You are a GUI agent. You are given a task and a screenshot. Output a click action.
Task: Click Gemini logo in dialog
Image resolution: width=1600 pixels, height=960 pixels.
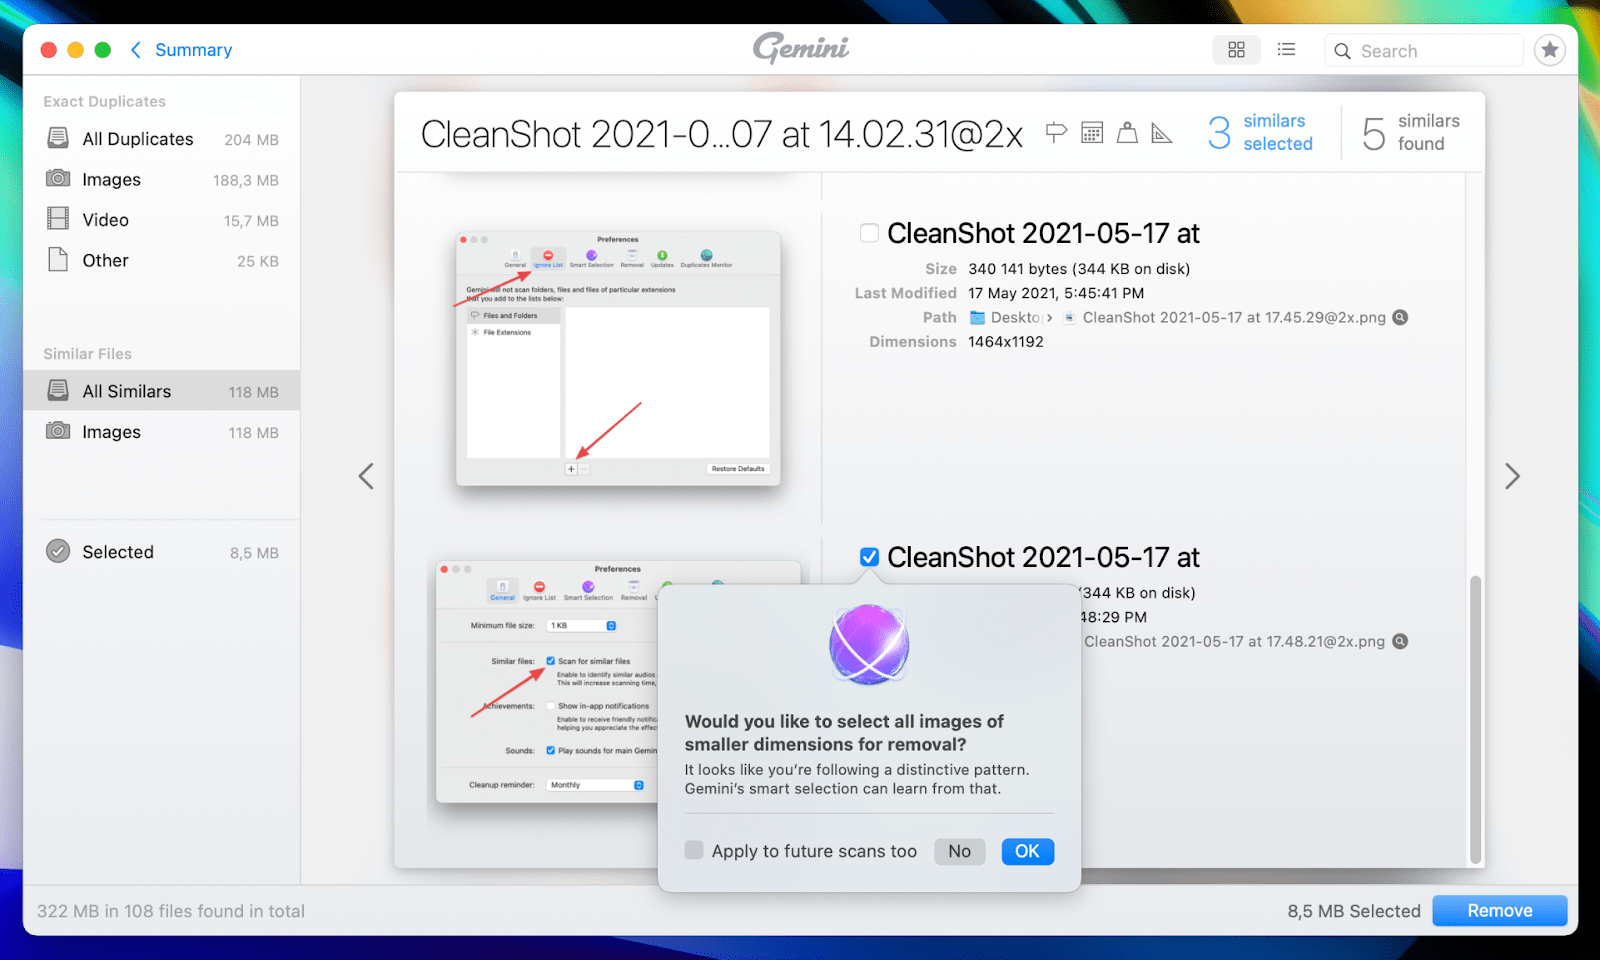click(869, 645)
